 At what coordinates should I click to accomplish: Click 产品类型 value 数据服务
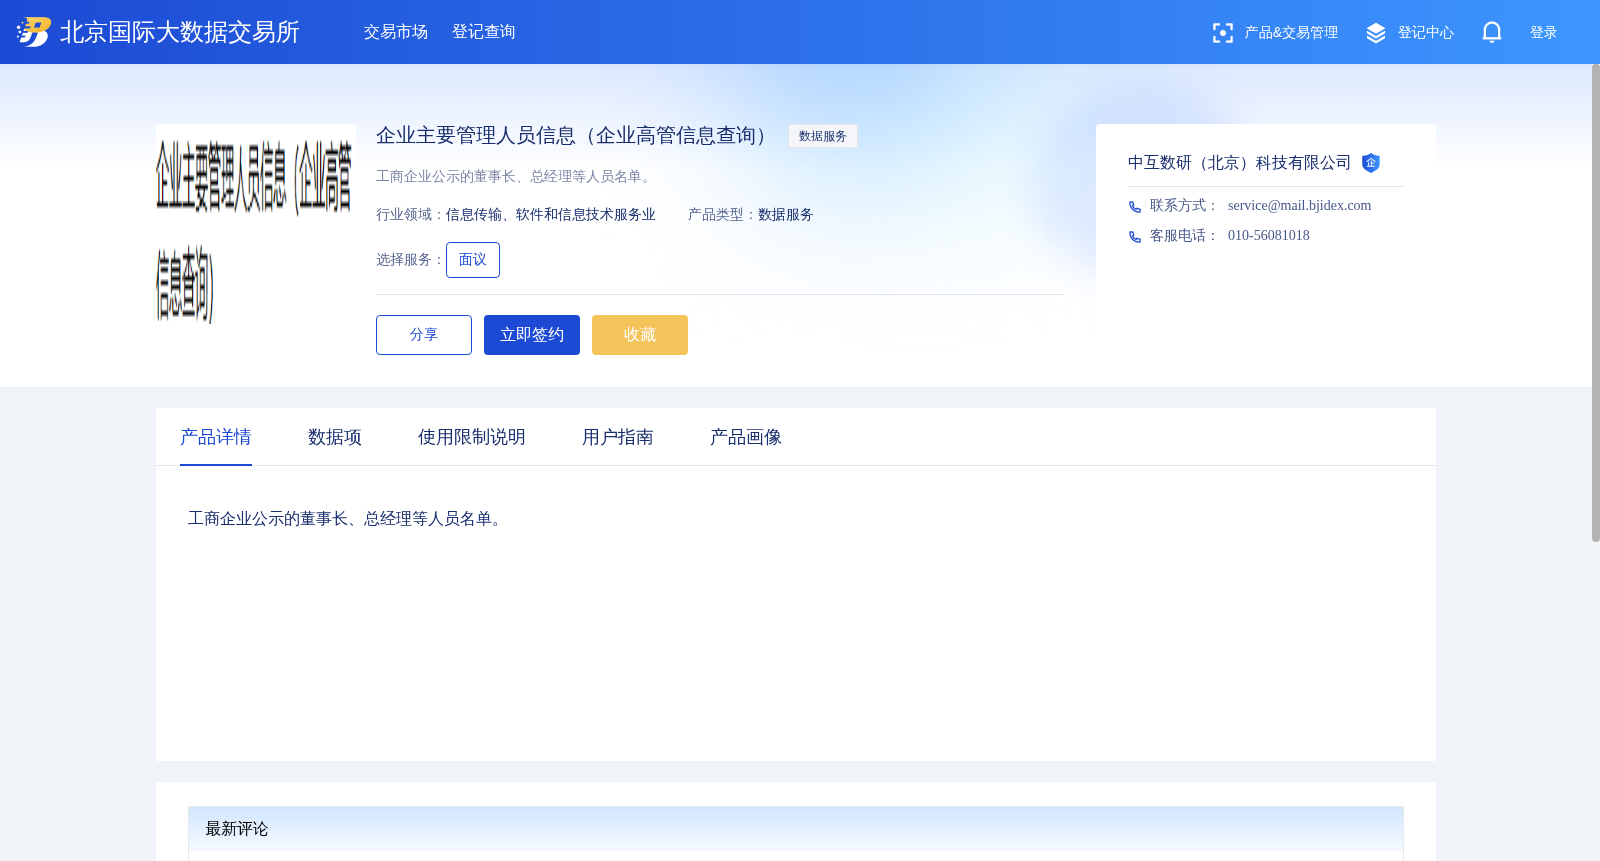[786, 215]
